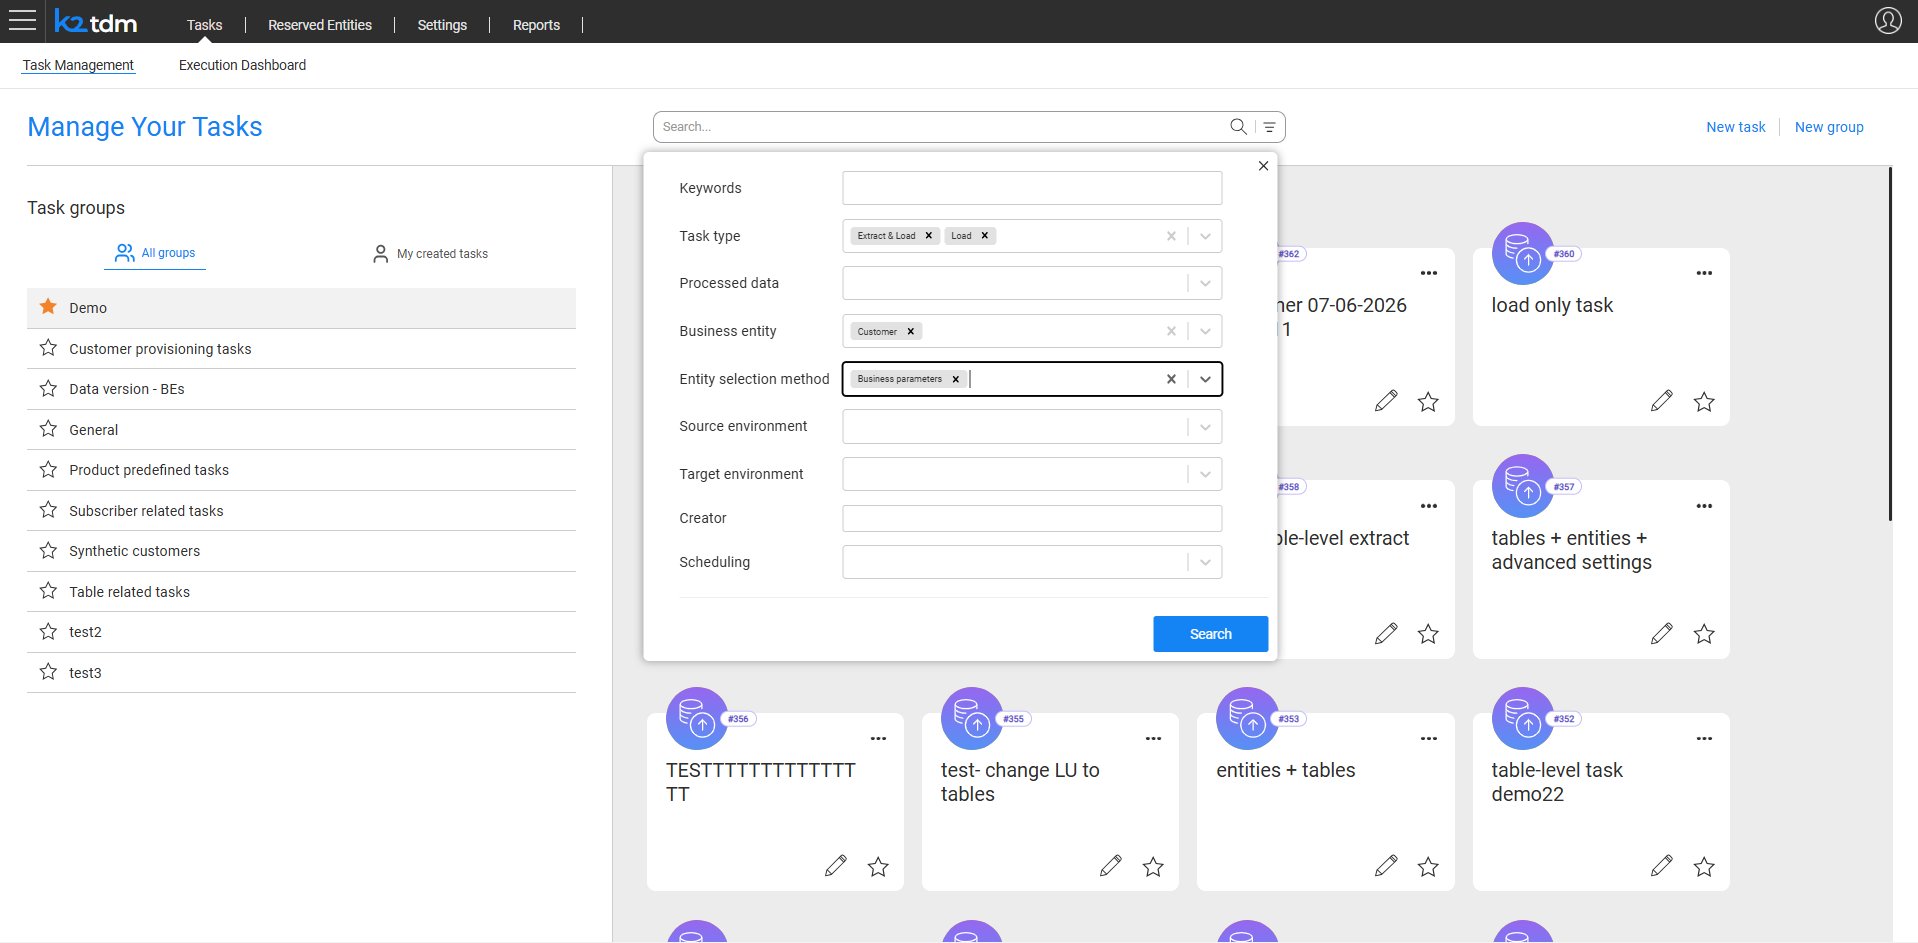
Task: Expand the Target environment dropdown
Action: click(1205, 475)
